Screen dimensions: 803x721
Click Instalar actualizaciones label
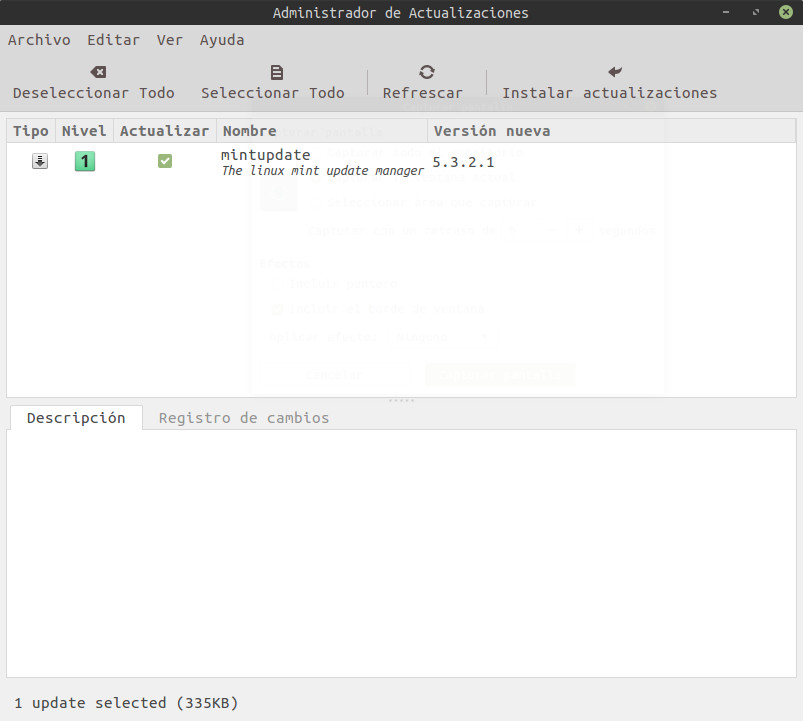pos(609,93)
